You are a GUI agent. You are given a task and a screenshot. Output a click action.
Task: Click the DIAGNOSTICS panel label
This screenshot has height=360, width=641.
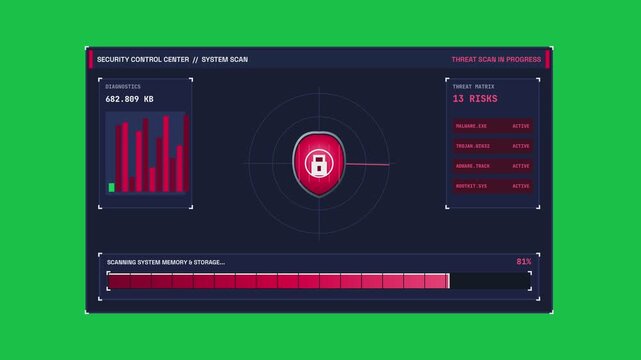(123, 87)
